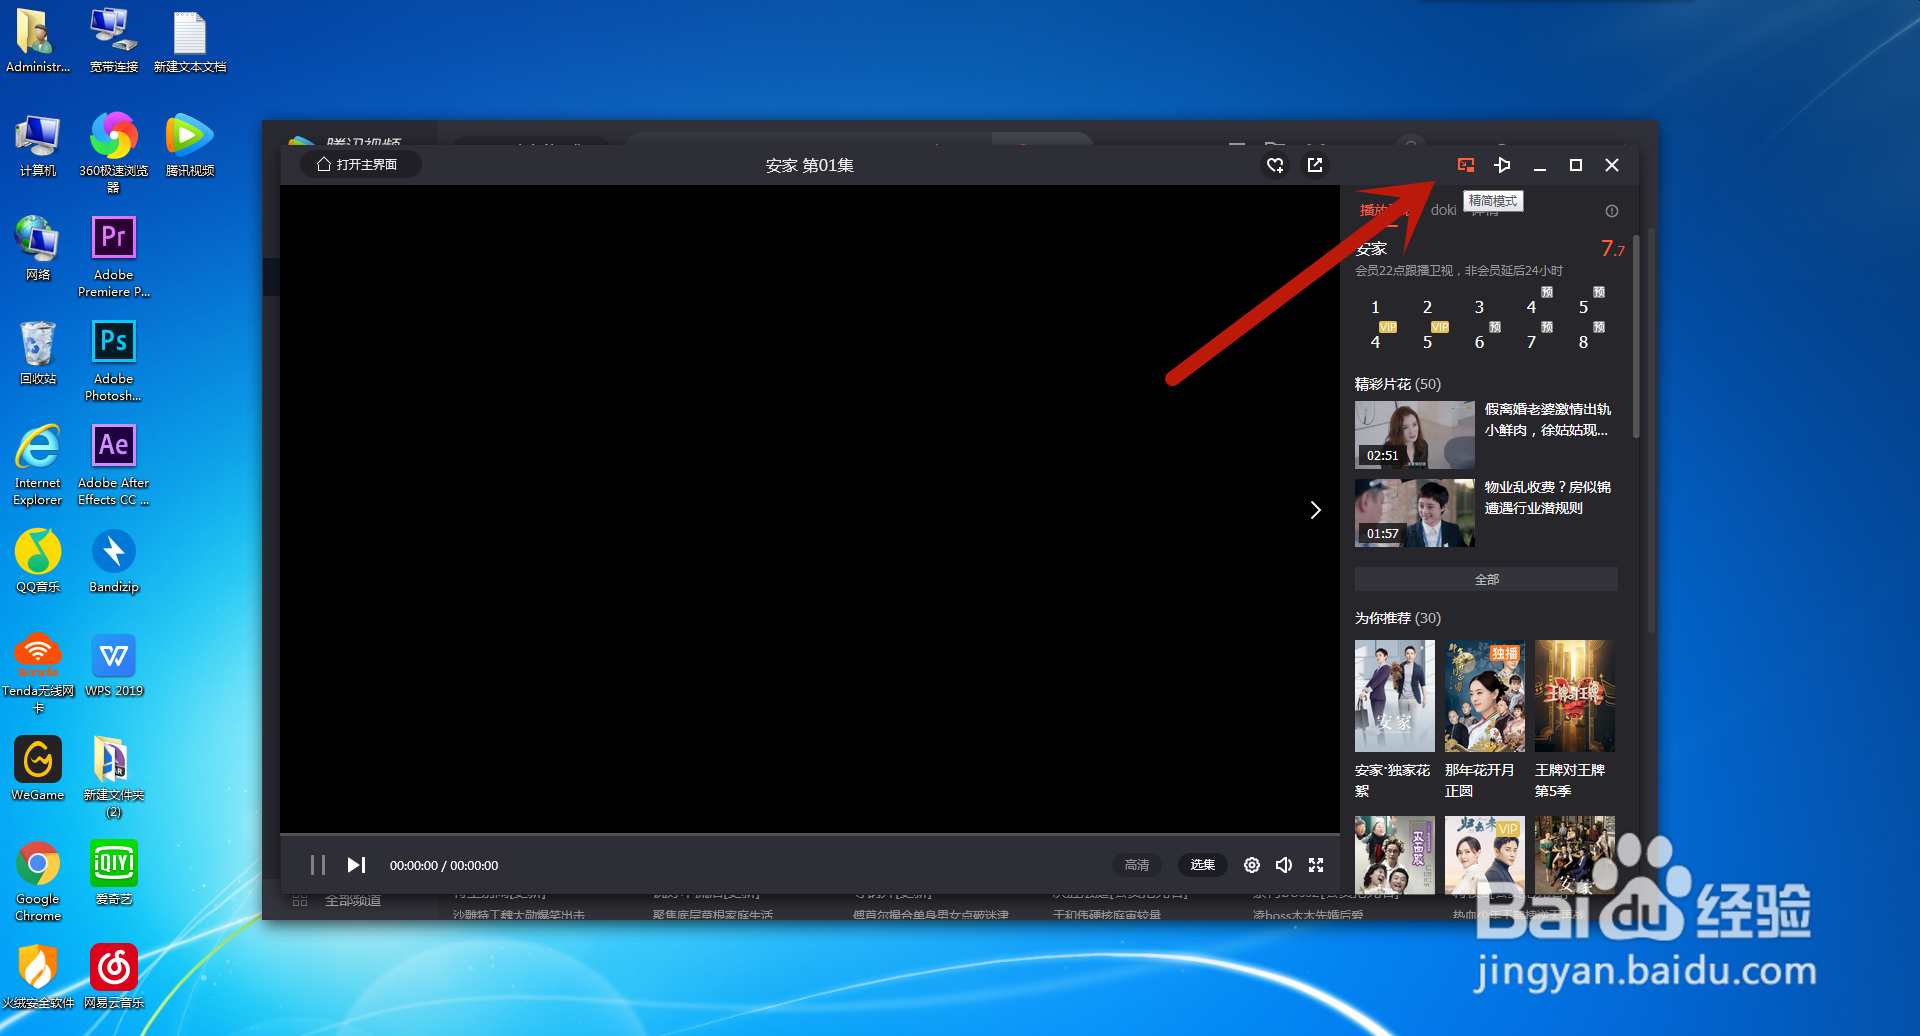Open the 选集 episode picker
Image resolution: width=1920 pixels, height=1036 pixels.
pos(1202,865)
